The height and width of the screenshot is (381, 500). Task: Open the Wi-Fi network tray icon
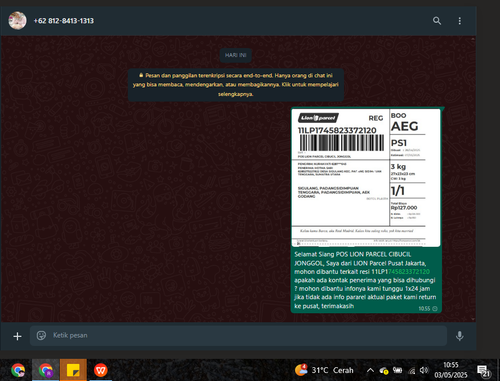tap(412, 370)
